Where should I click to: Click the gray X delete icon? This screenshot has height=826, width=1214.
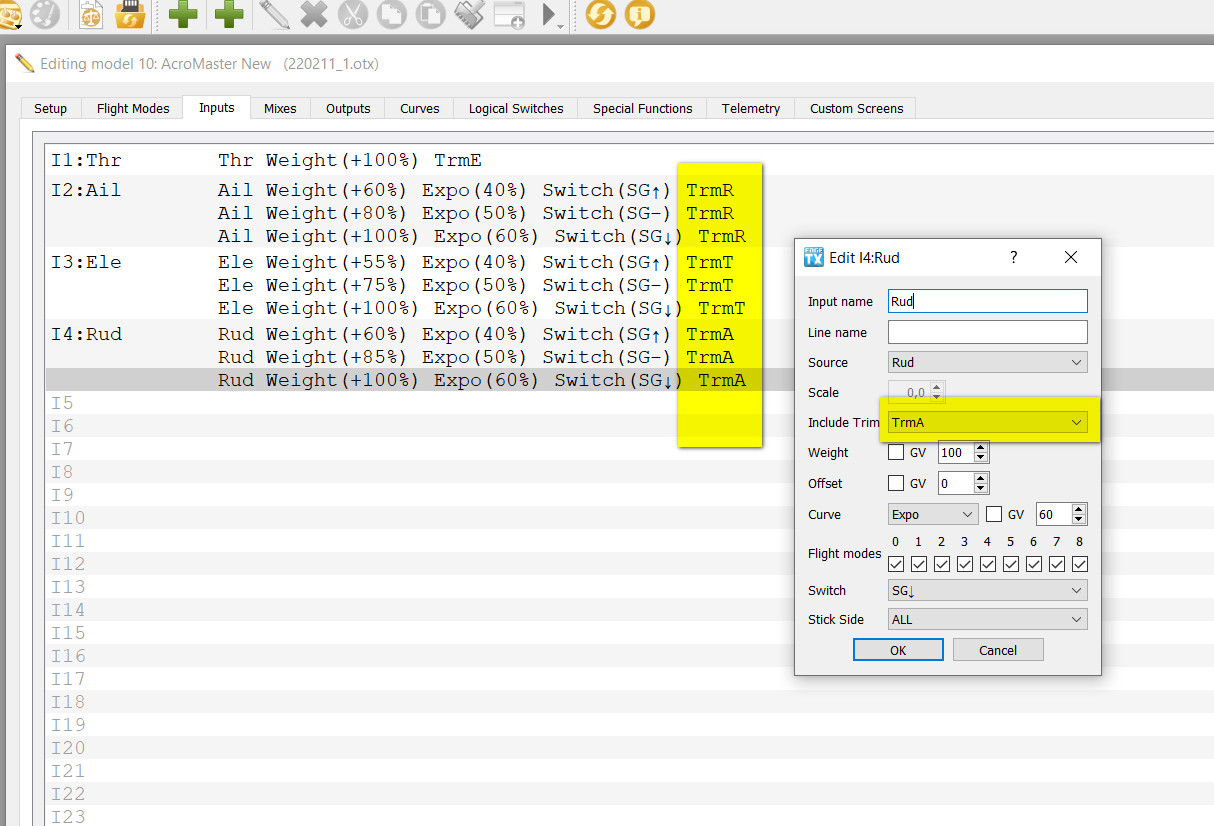(313, 14)
